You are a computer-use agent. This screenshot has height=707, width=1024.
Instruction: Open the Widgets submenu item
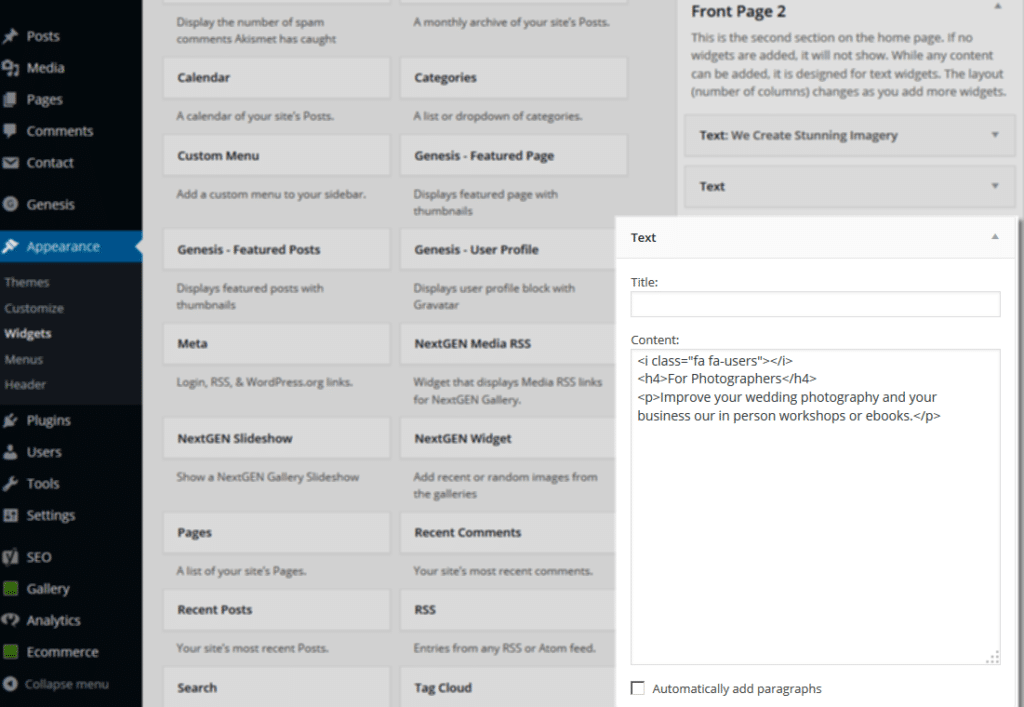(x=27, y=334)
